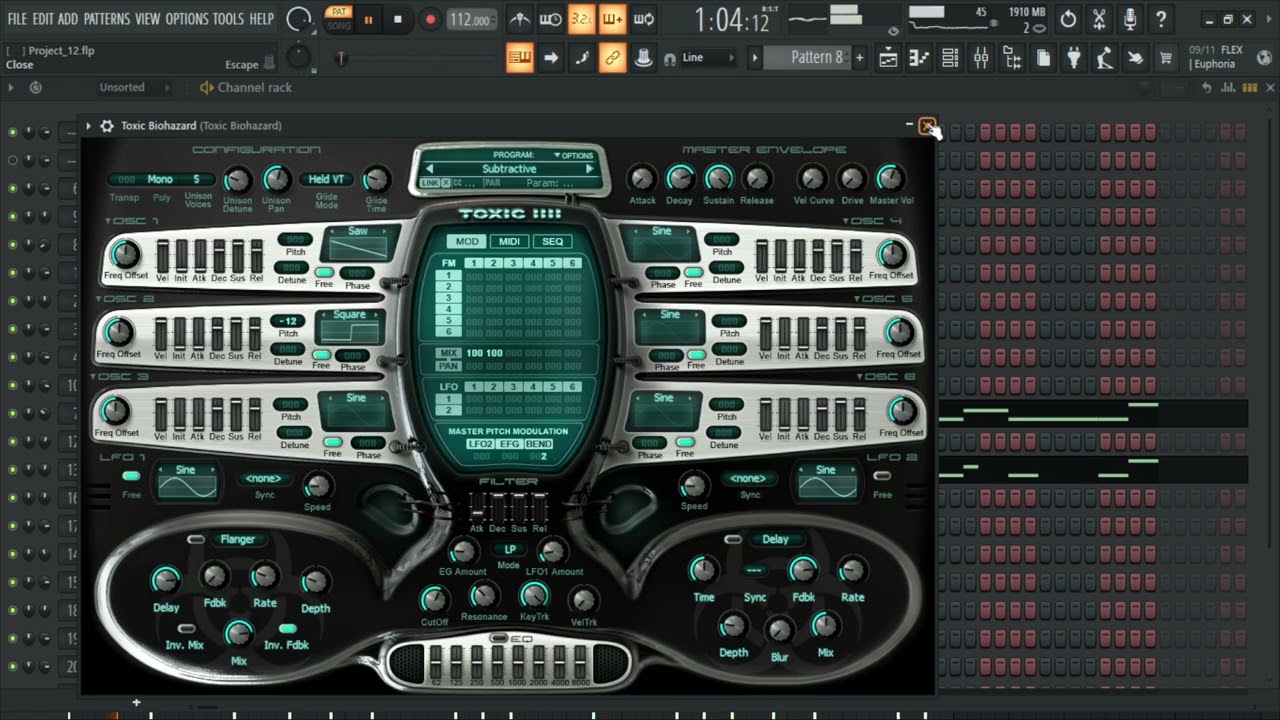Image resolution: width=1280 pixels, height=720 pixels.
Task: Click the scissors render/cut tool icon
Action: click(1099, 19)
